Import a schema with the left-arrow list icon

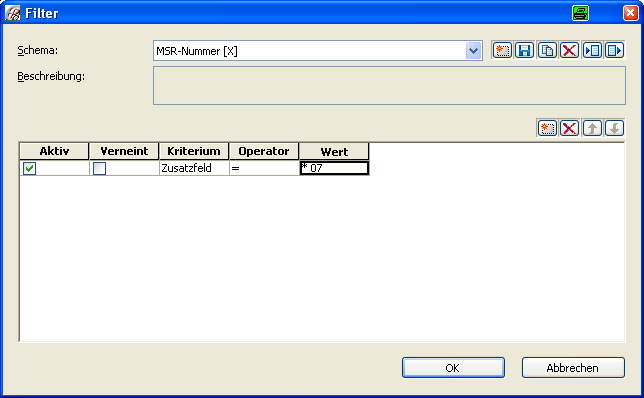pyautogui.click(x=592, y=51)
